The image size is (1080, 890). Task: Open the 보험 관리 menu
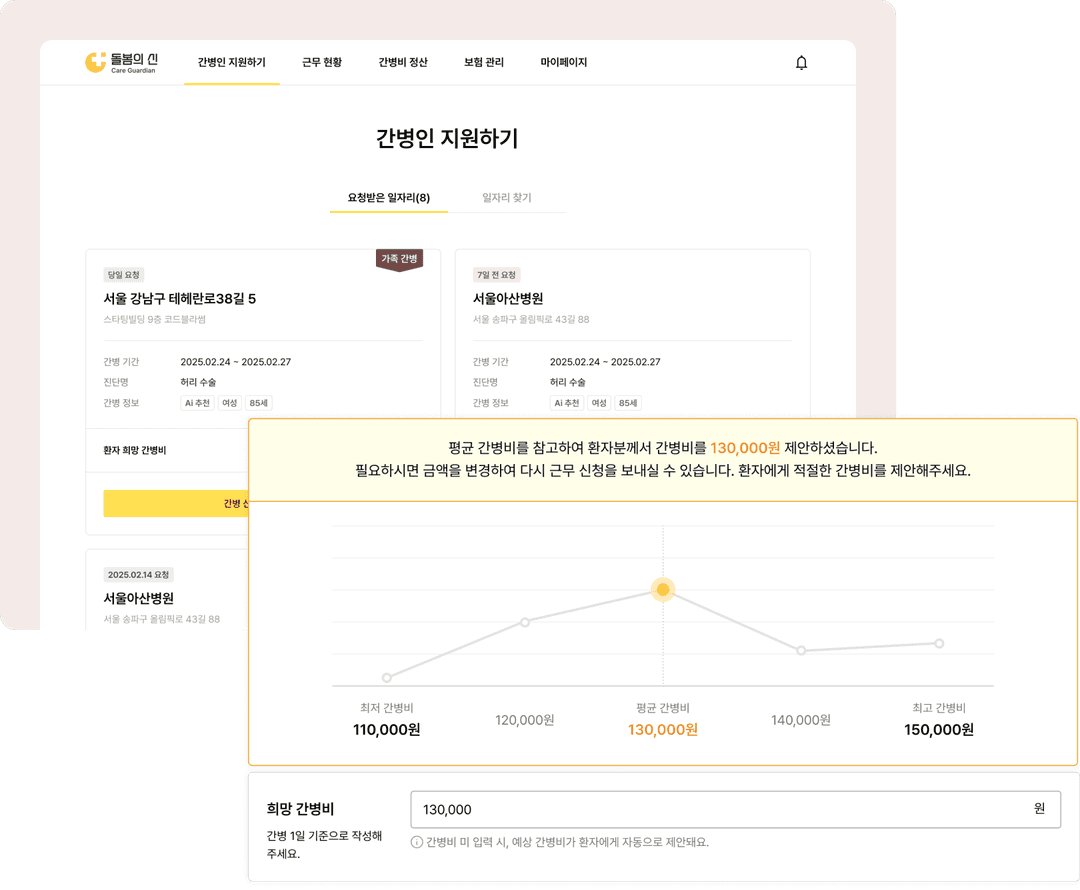(x=484, y=62)
